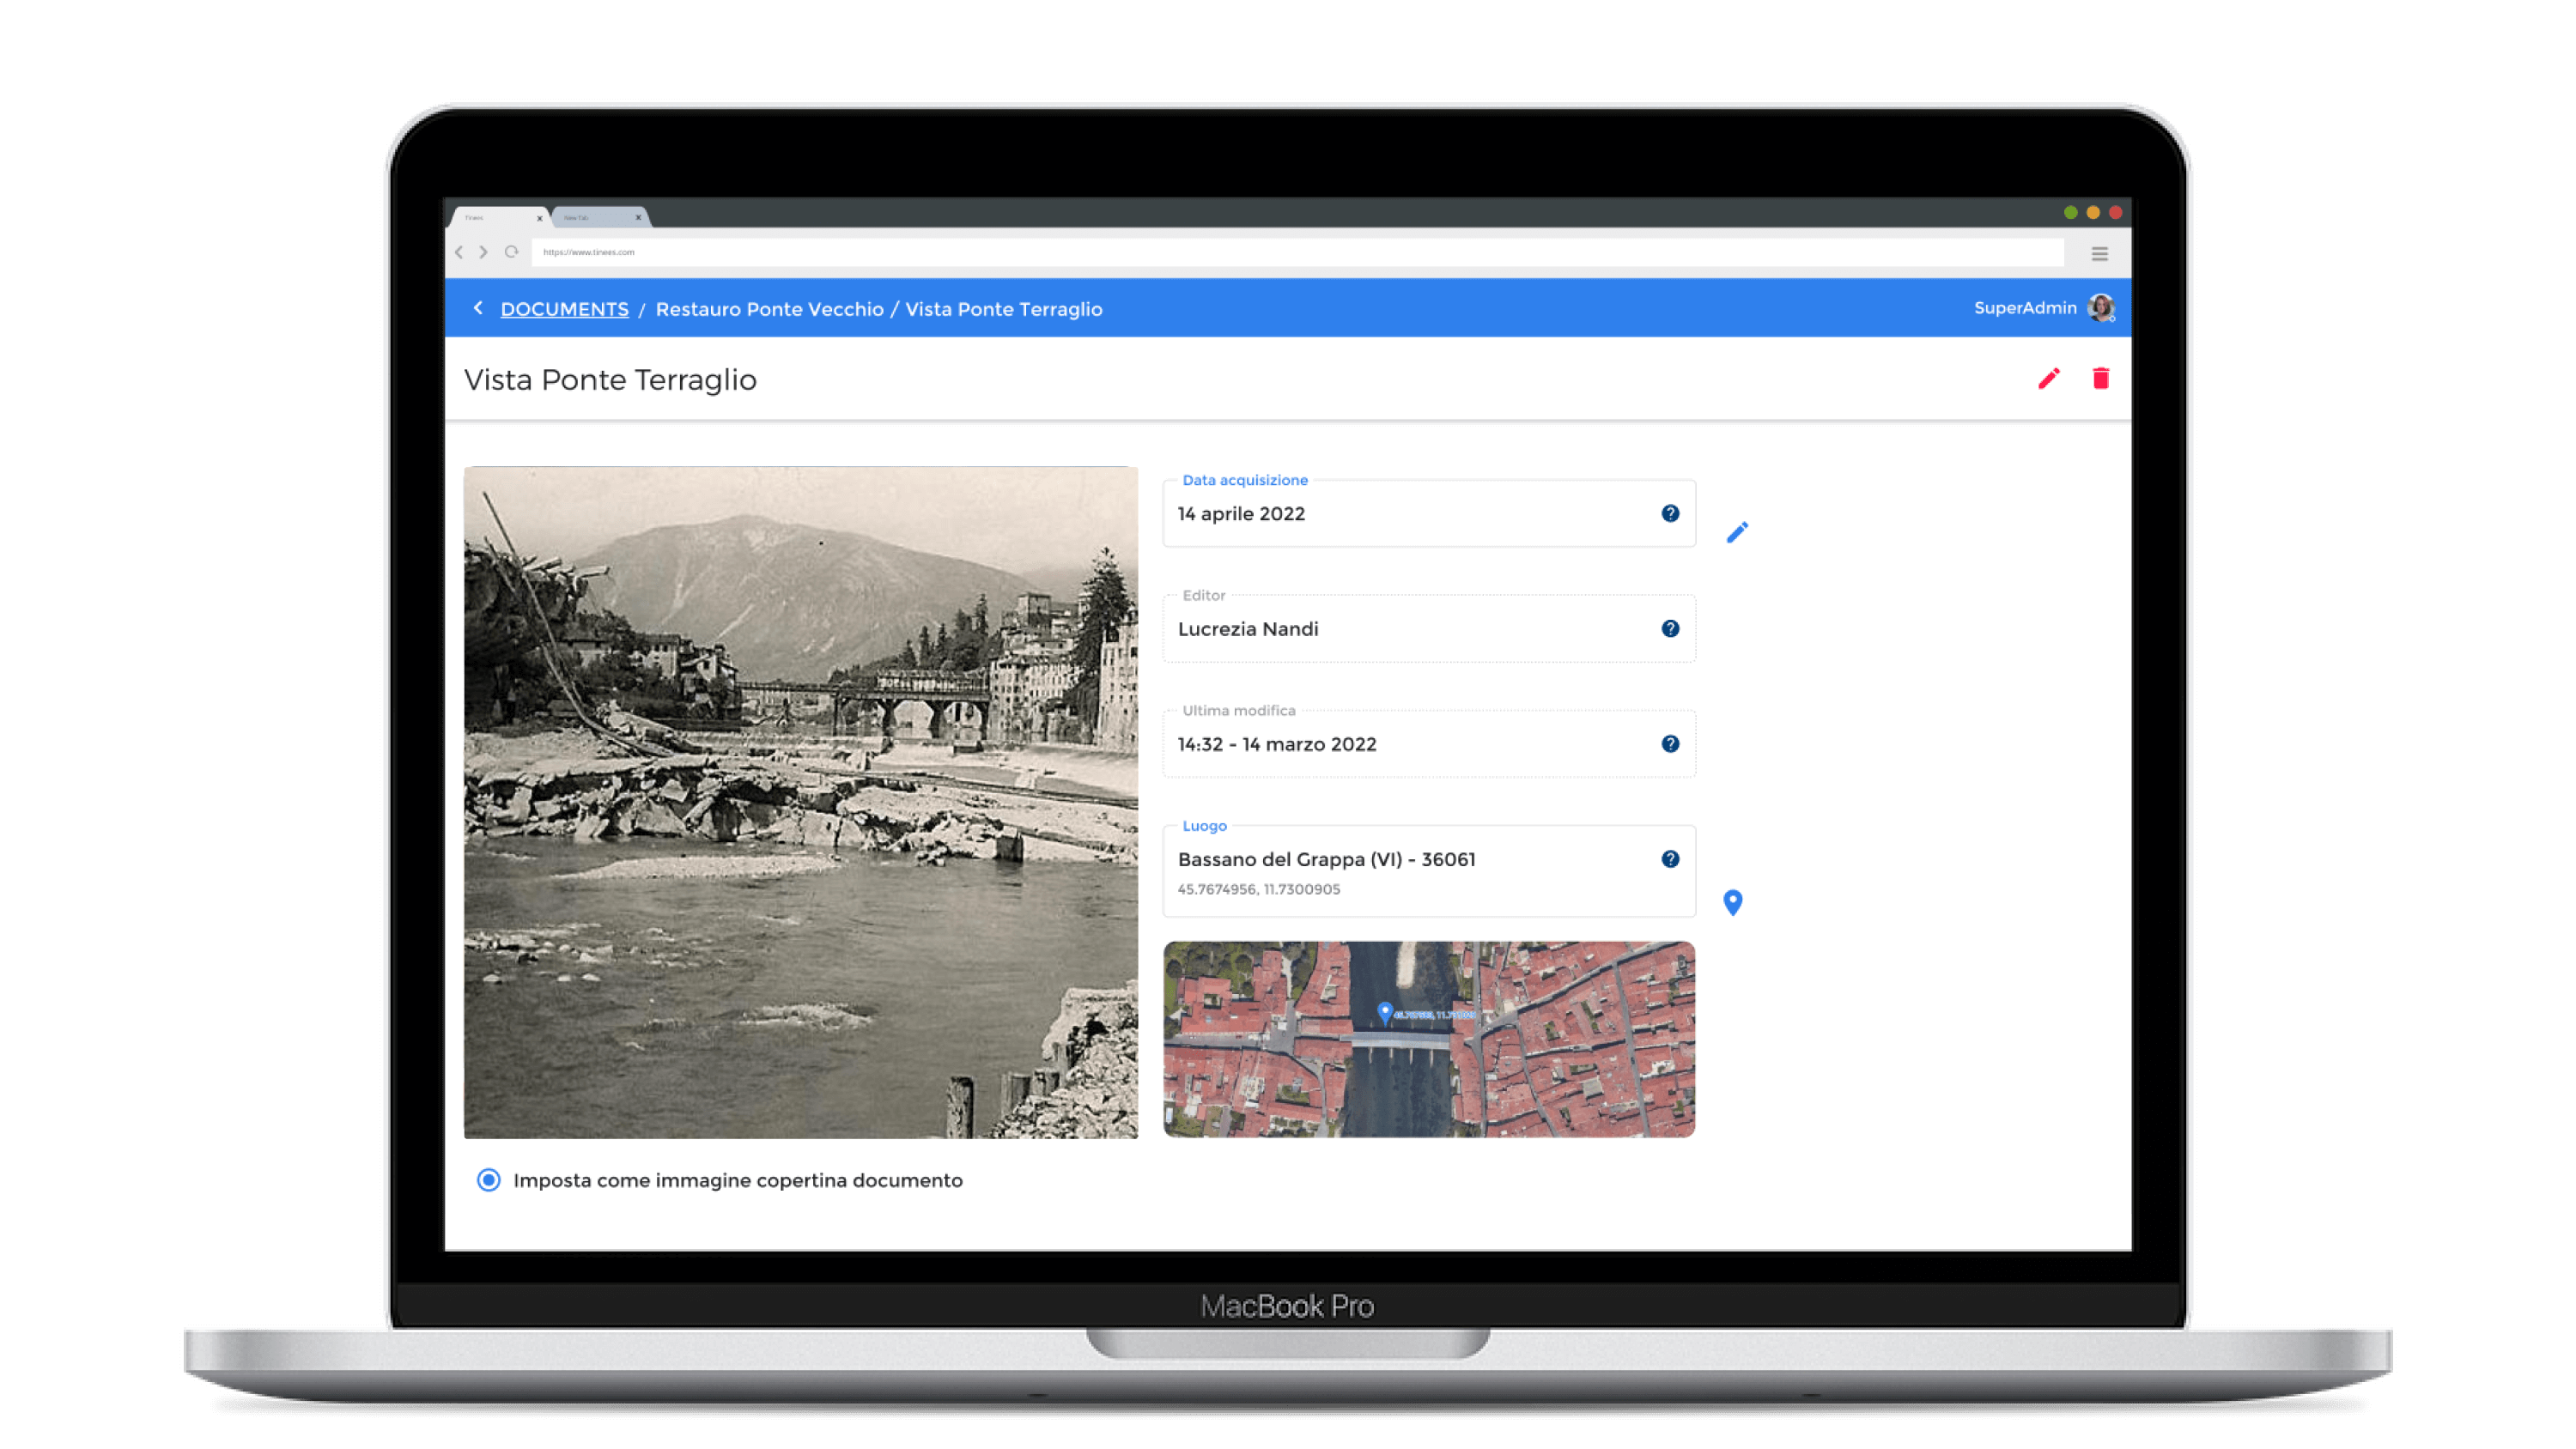Click help icon in Luogo field
This screenshot has height=1449, width=2576.
tap(1670, 859)
